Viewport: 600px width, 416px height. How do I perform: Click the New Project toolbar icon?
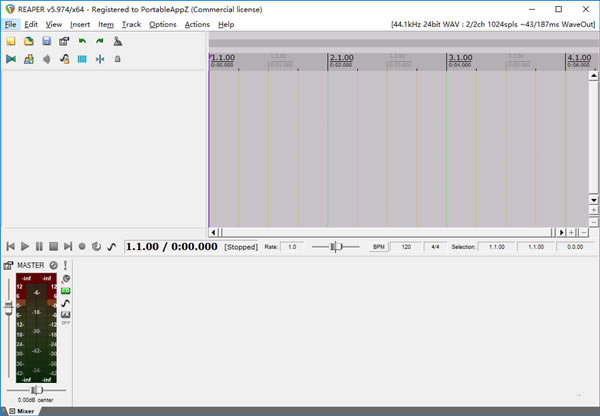11,41
